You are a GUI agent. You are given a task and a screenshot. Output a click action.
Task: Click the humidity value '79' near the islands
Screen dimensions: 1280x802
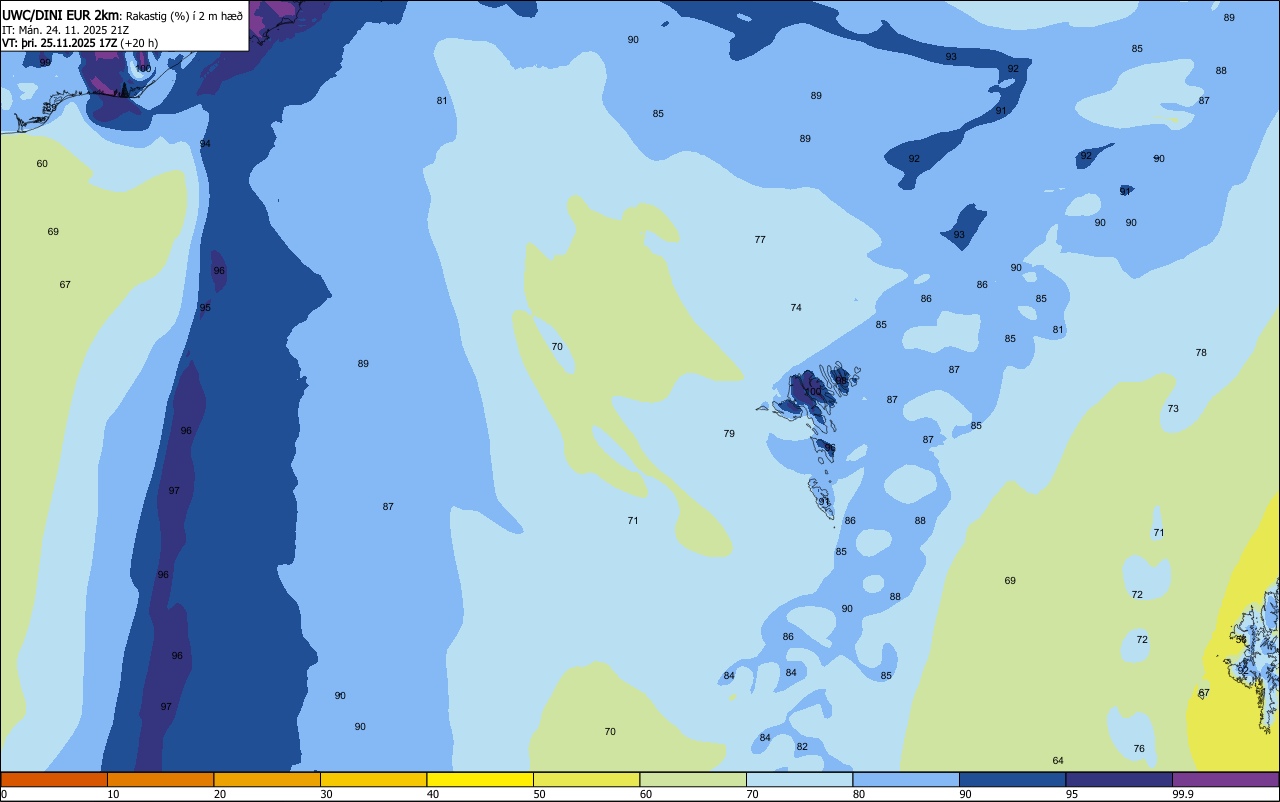pyautogui.click(x=729, y=434)
